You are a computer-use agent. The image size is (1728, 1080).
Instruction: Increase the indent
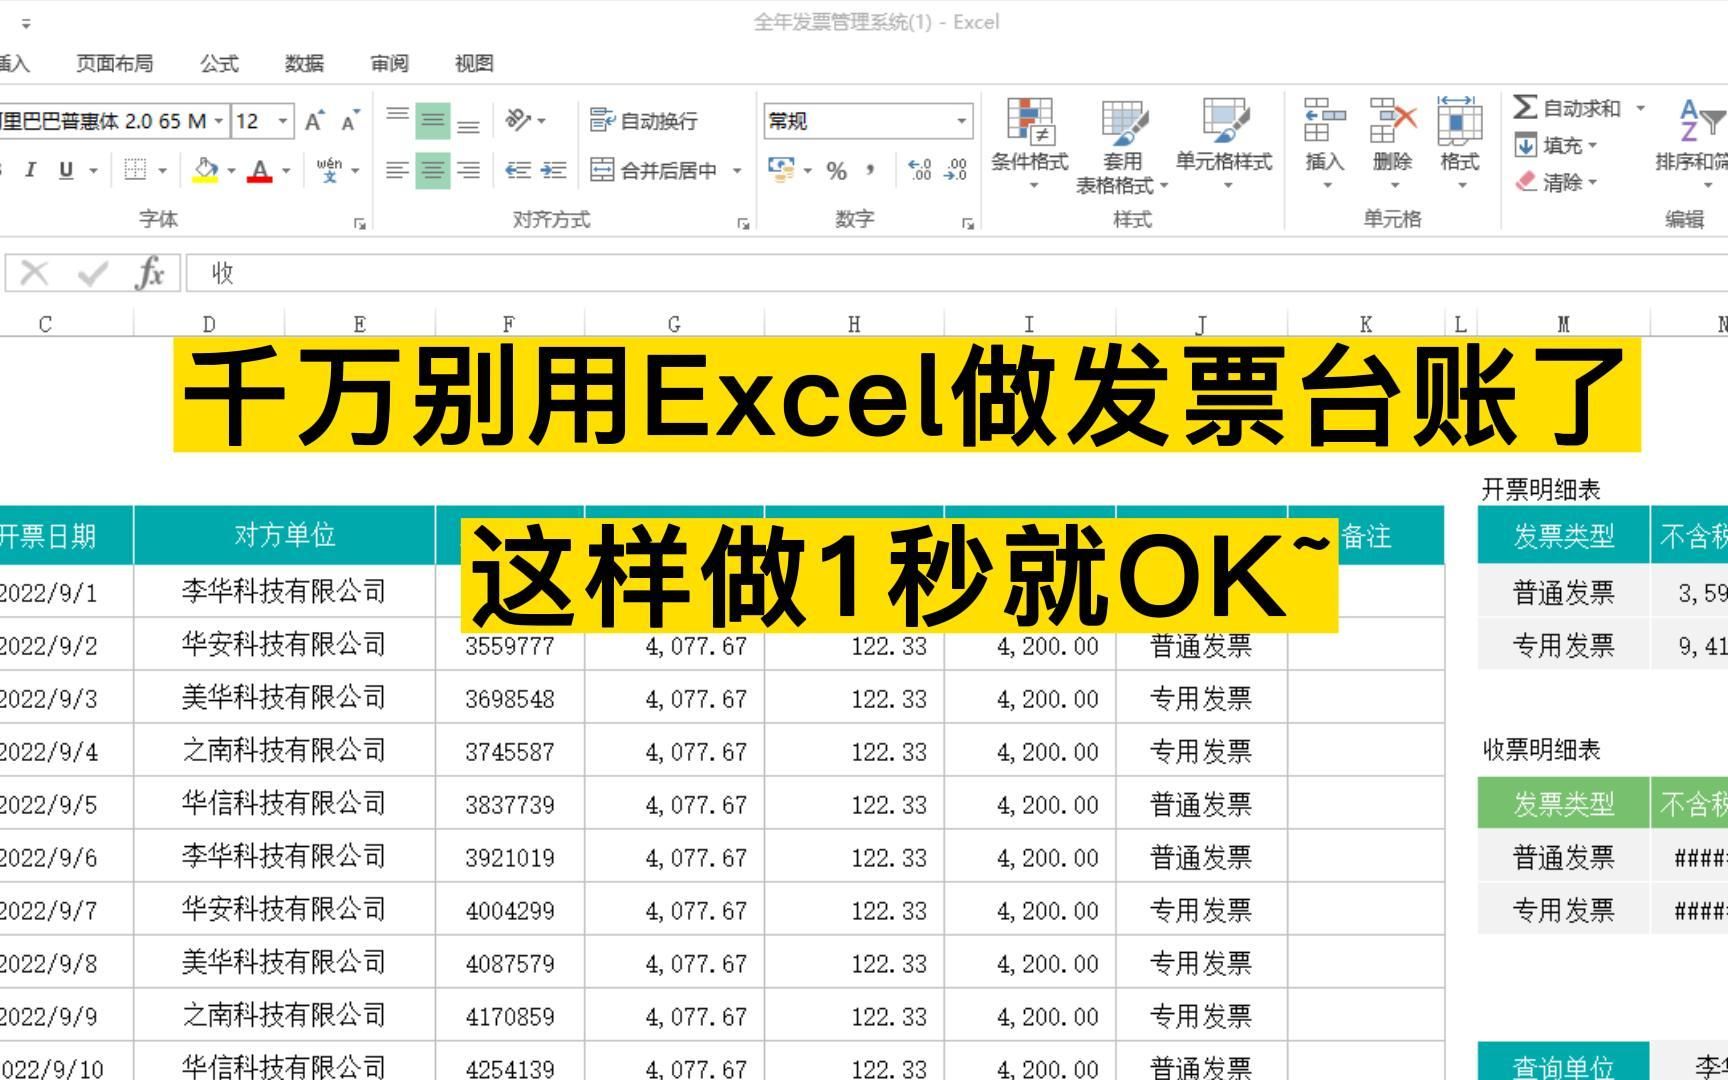pos(553,170)
